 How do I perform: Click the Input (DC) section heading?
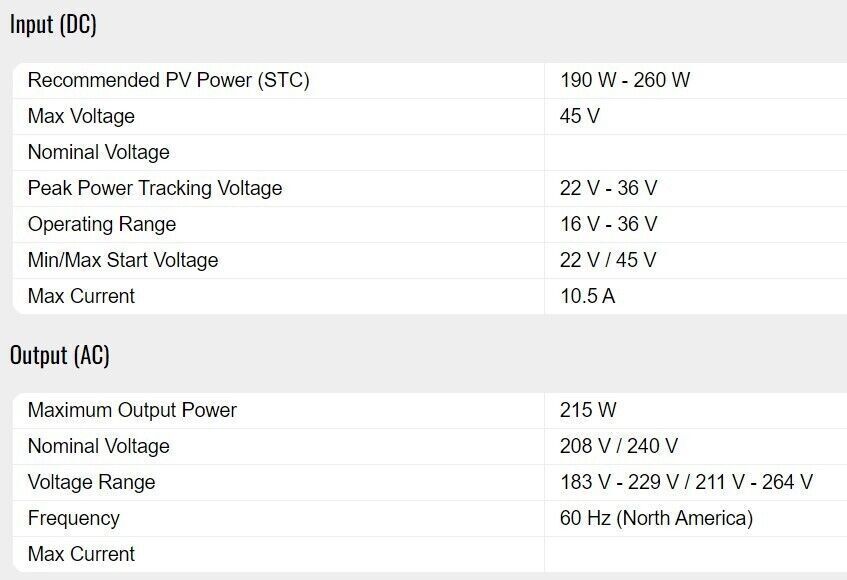pos(53,25)
